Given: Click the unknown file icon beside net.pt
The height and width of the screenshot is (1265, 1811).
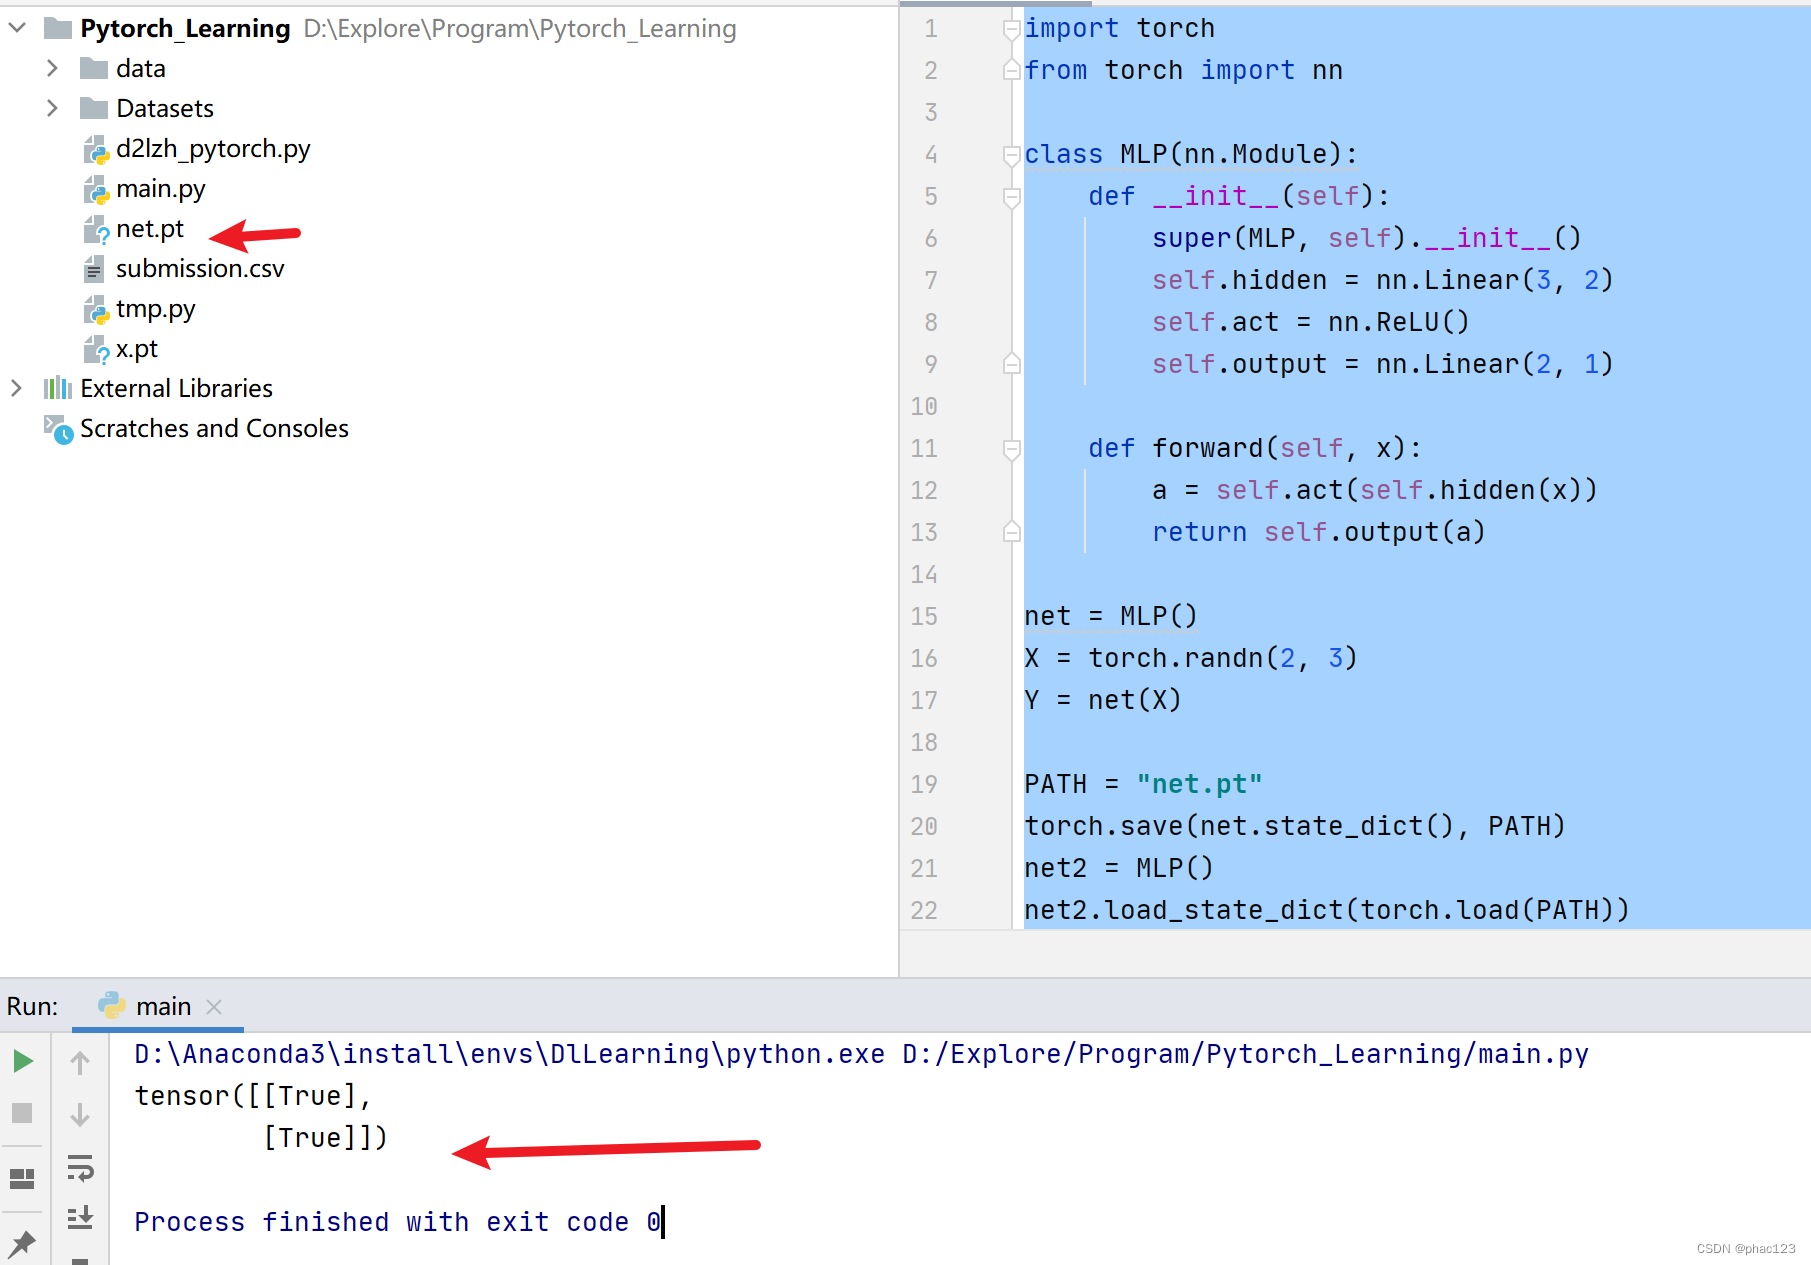Looking at the screenshot, I should click(x=96, y=230).
